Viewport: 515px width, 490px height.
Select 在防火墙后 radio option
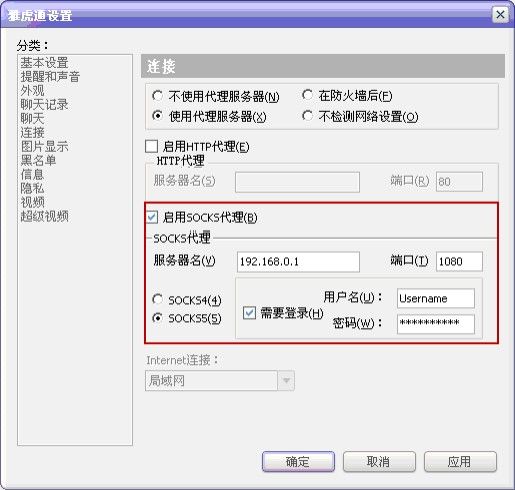click(307, 95)
